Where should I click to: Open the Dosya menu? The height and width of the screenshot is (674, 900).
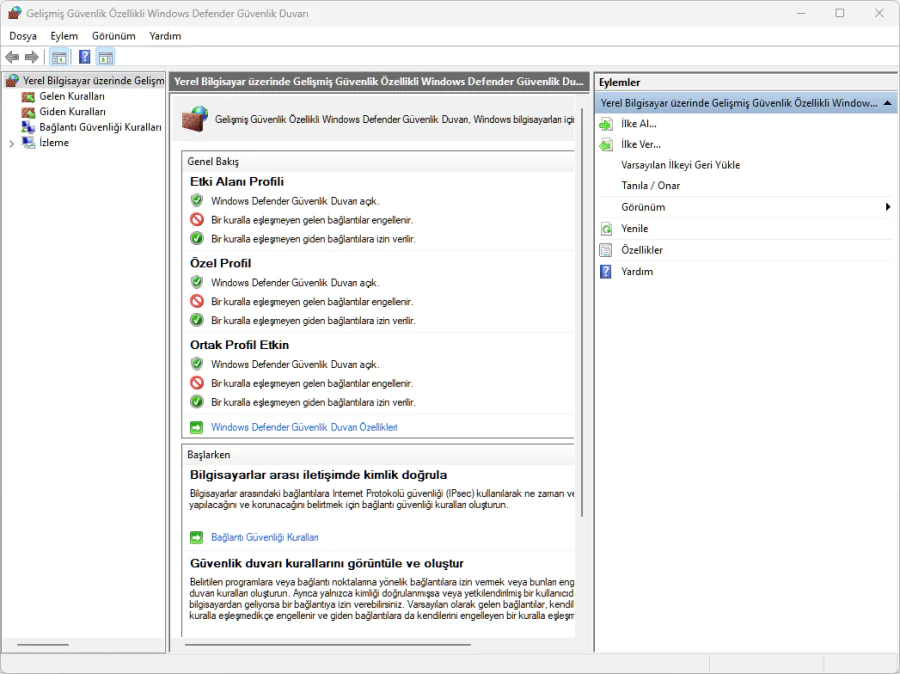click(23, 36)
